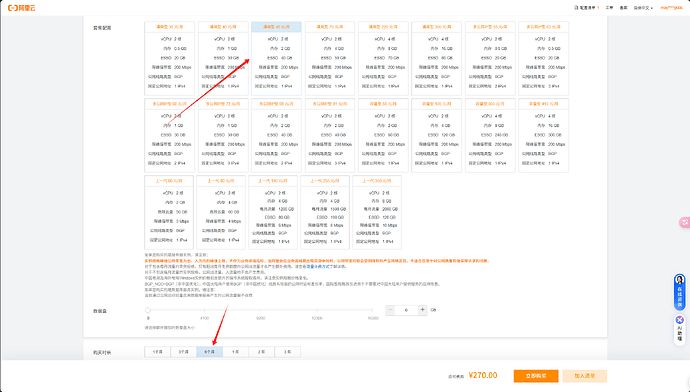Image resolution: width=690 pixels, height=392 pixels.
Task: Select the highlighted 2 GB 40 GB ESSD plan
Action: (276, 58)
